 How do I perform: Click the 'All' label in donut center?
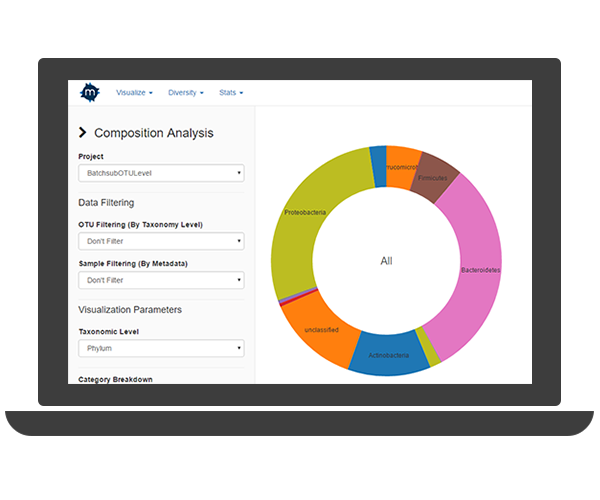click(386, 261)
